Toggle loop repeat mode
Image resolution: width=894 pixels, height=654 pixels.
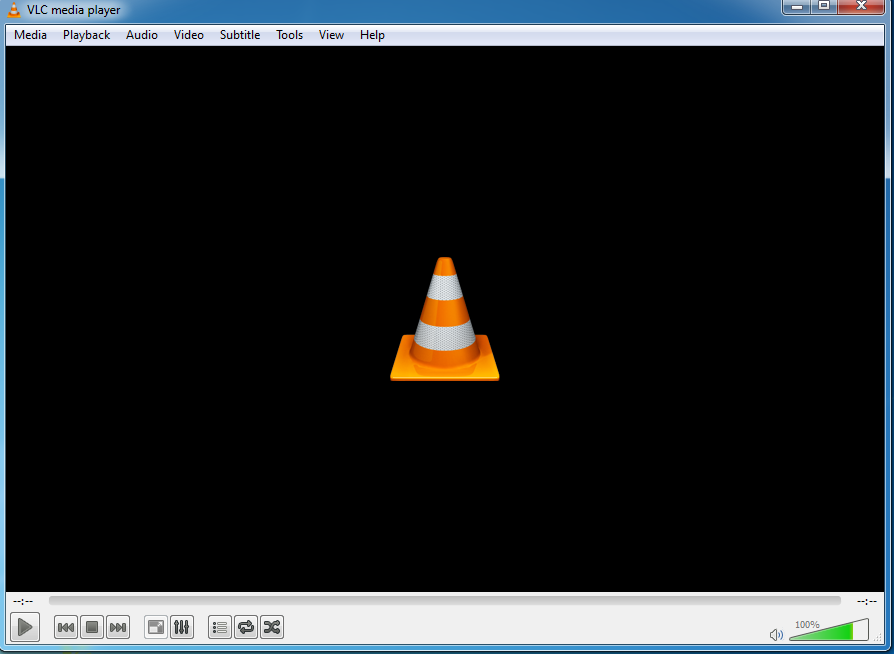tap(246, 627)
